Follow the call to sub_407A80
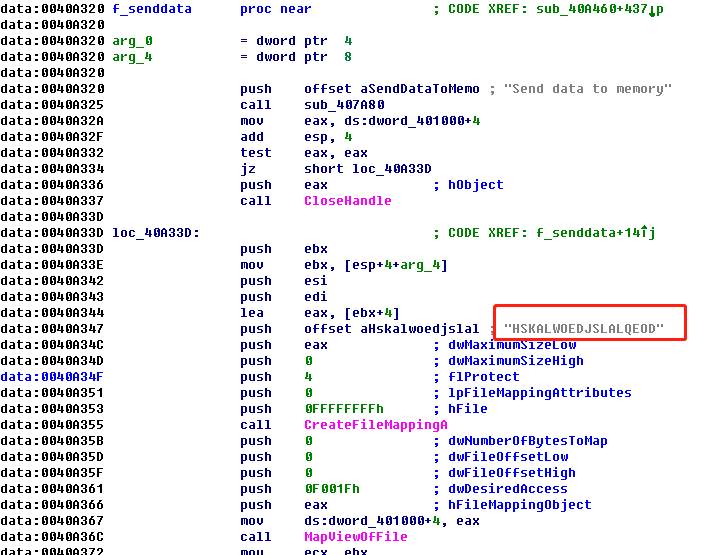 [344, 105]
